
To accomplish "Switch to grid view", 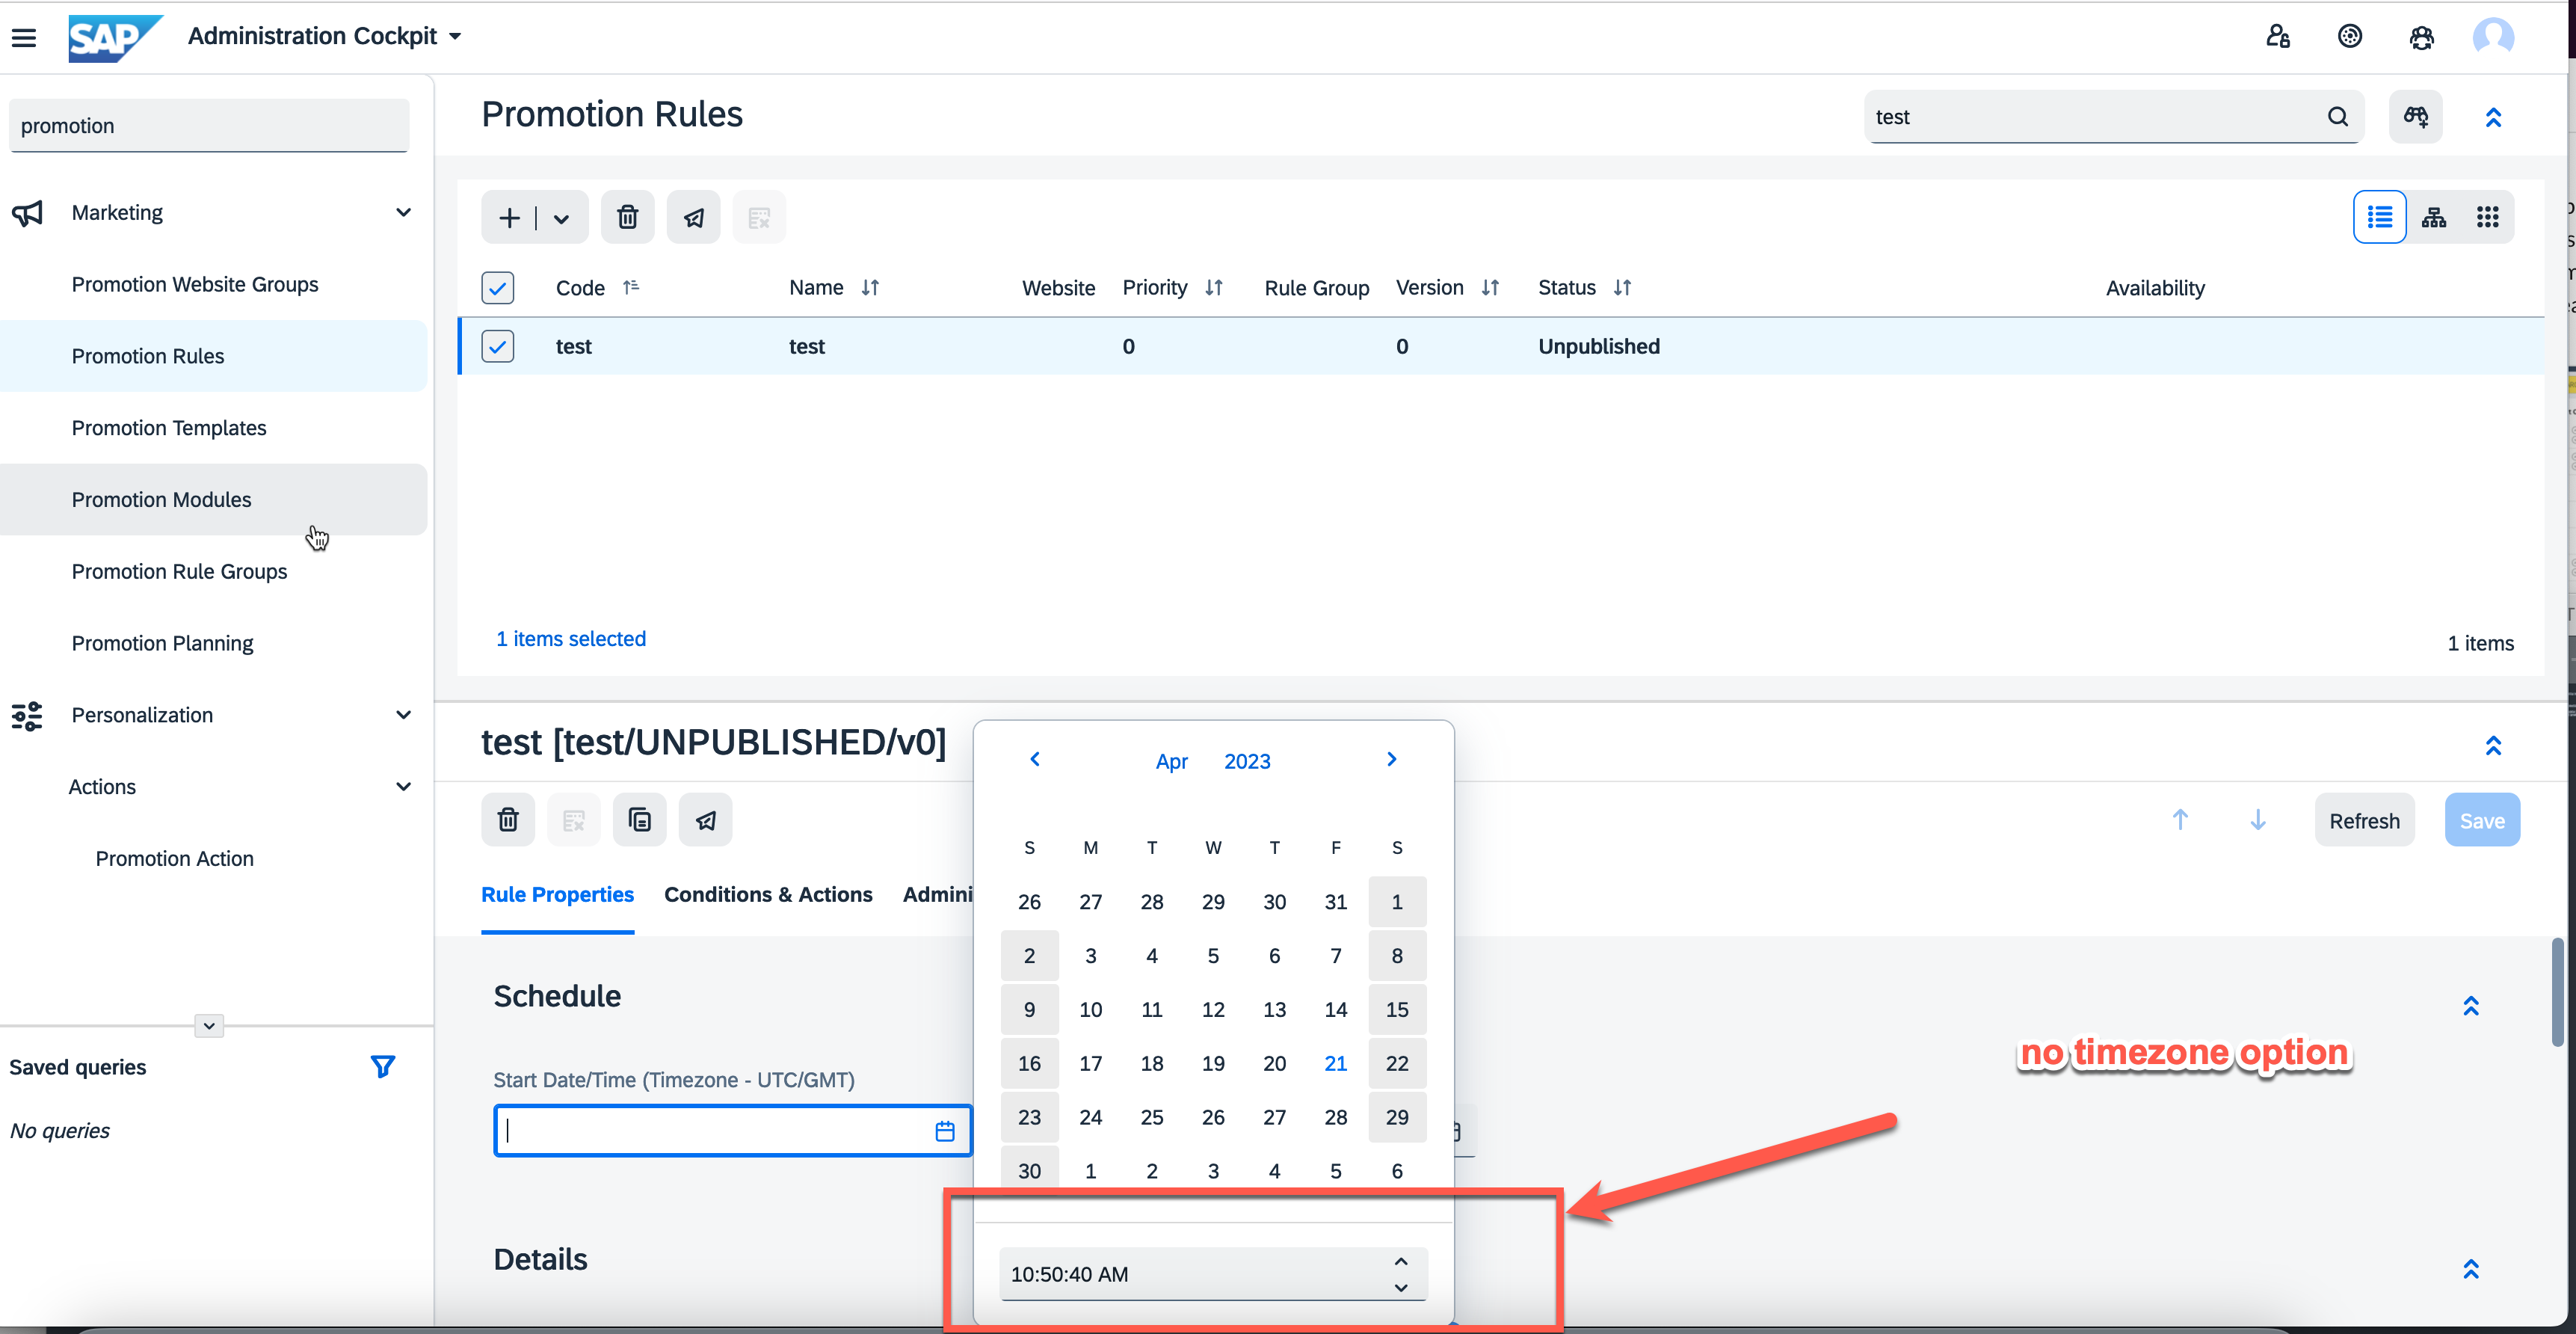I will (x=2487, y=217).
